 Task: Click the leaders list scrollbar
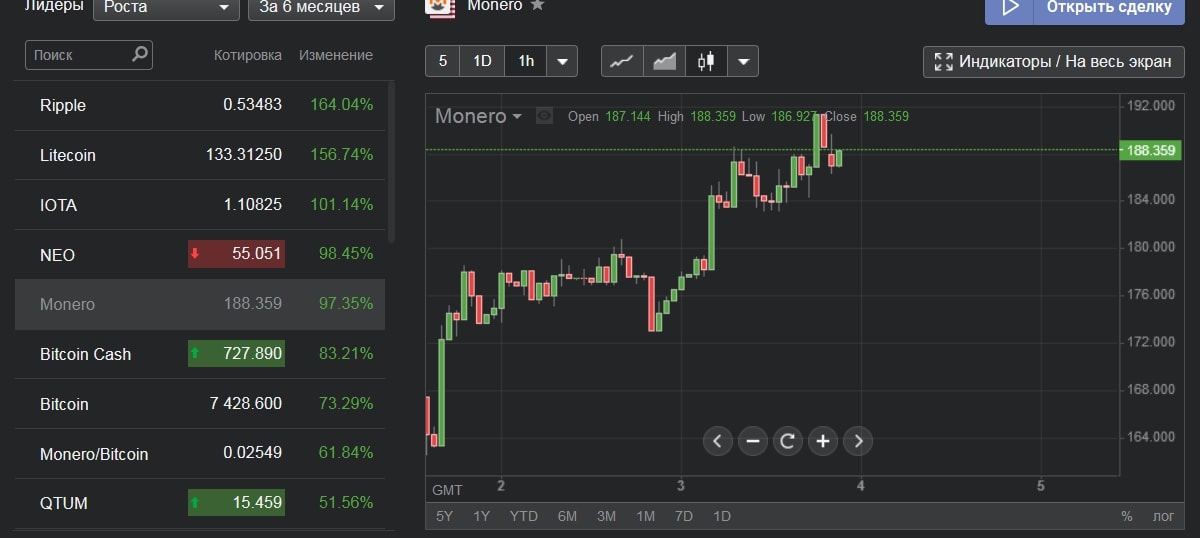pos(392,162)
